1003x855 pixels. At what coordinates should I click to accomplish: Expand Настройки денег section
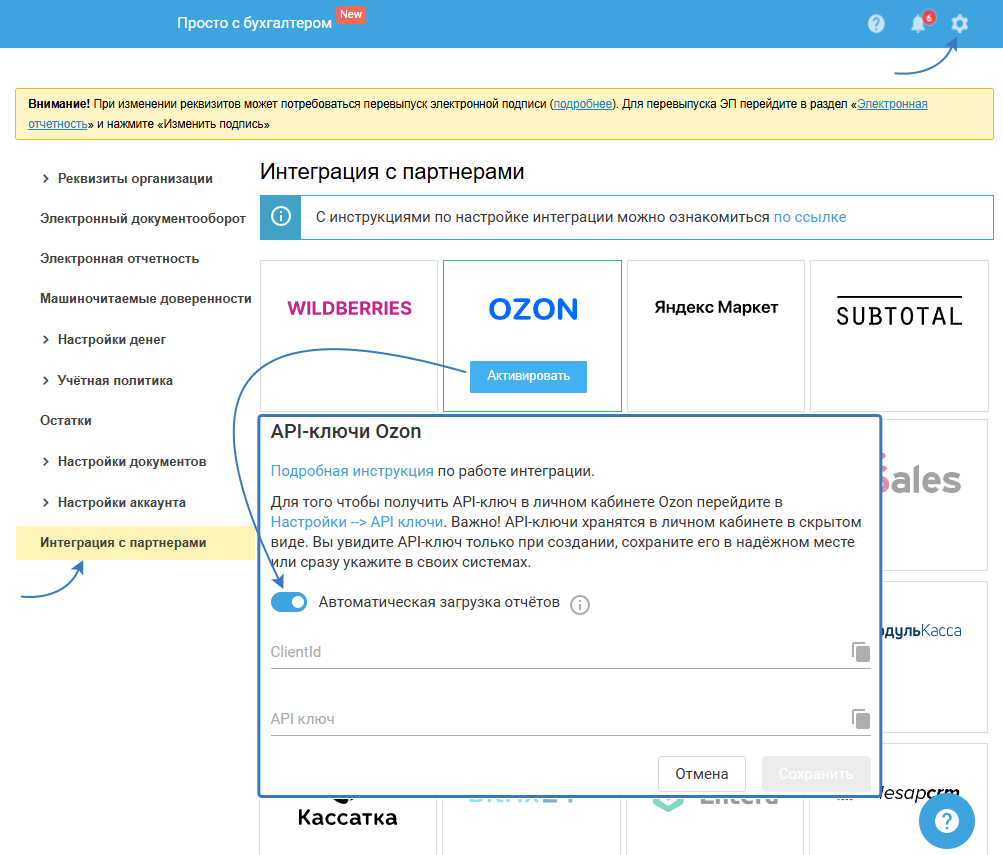104,340
